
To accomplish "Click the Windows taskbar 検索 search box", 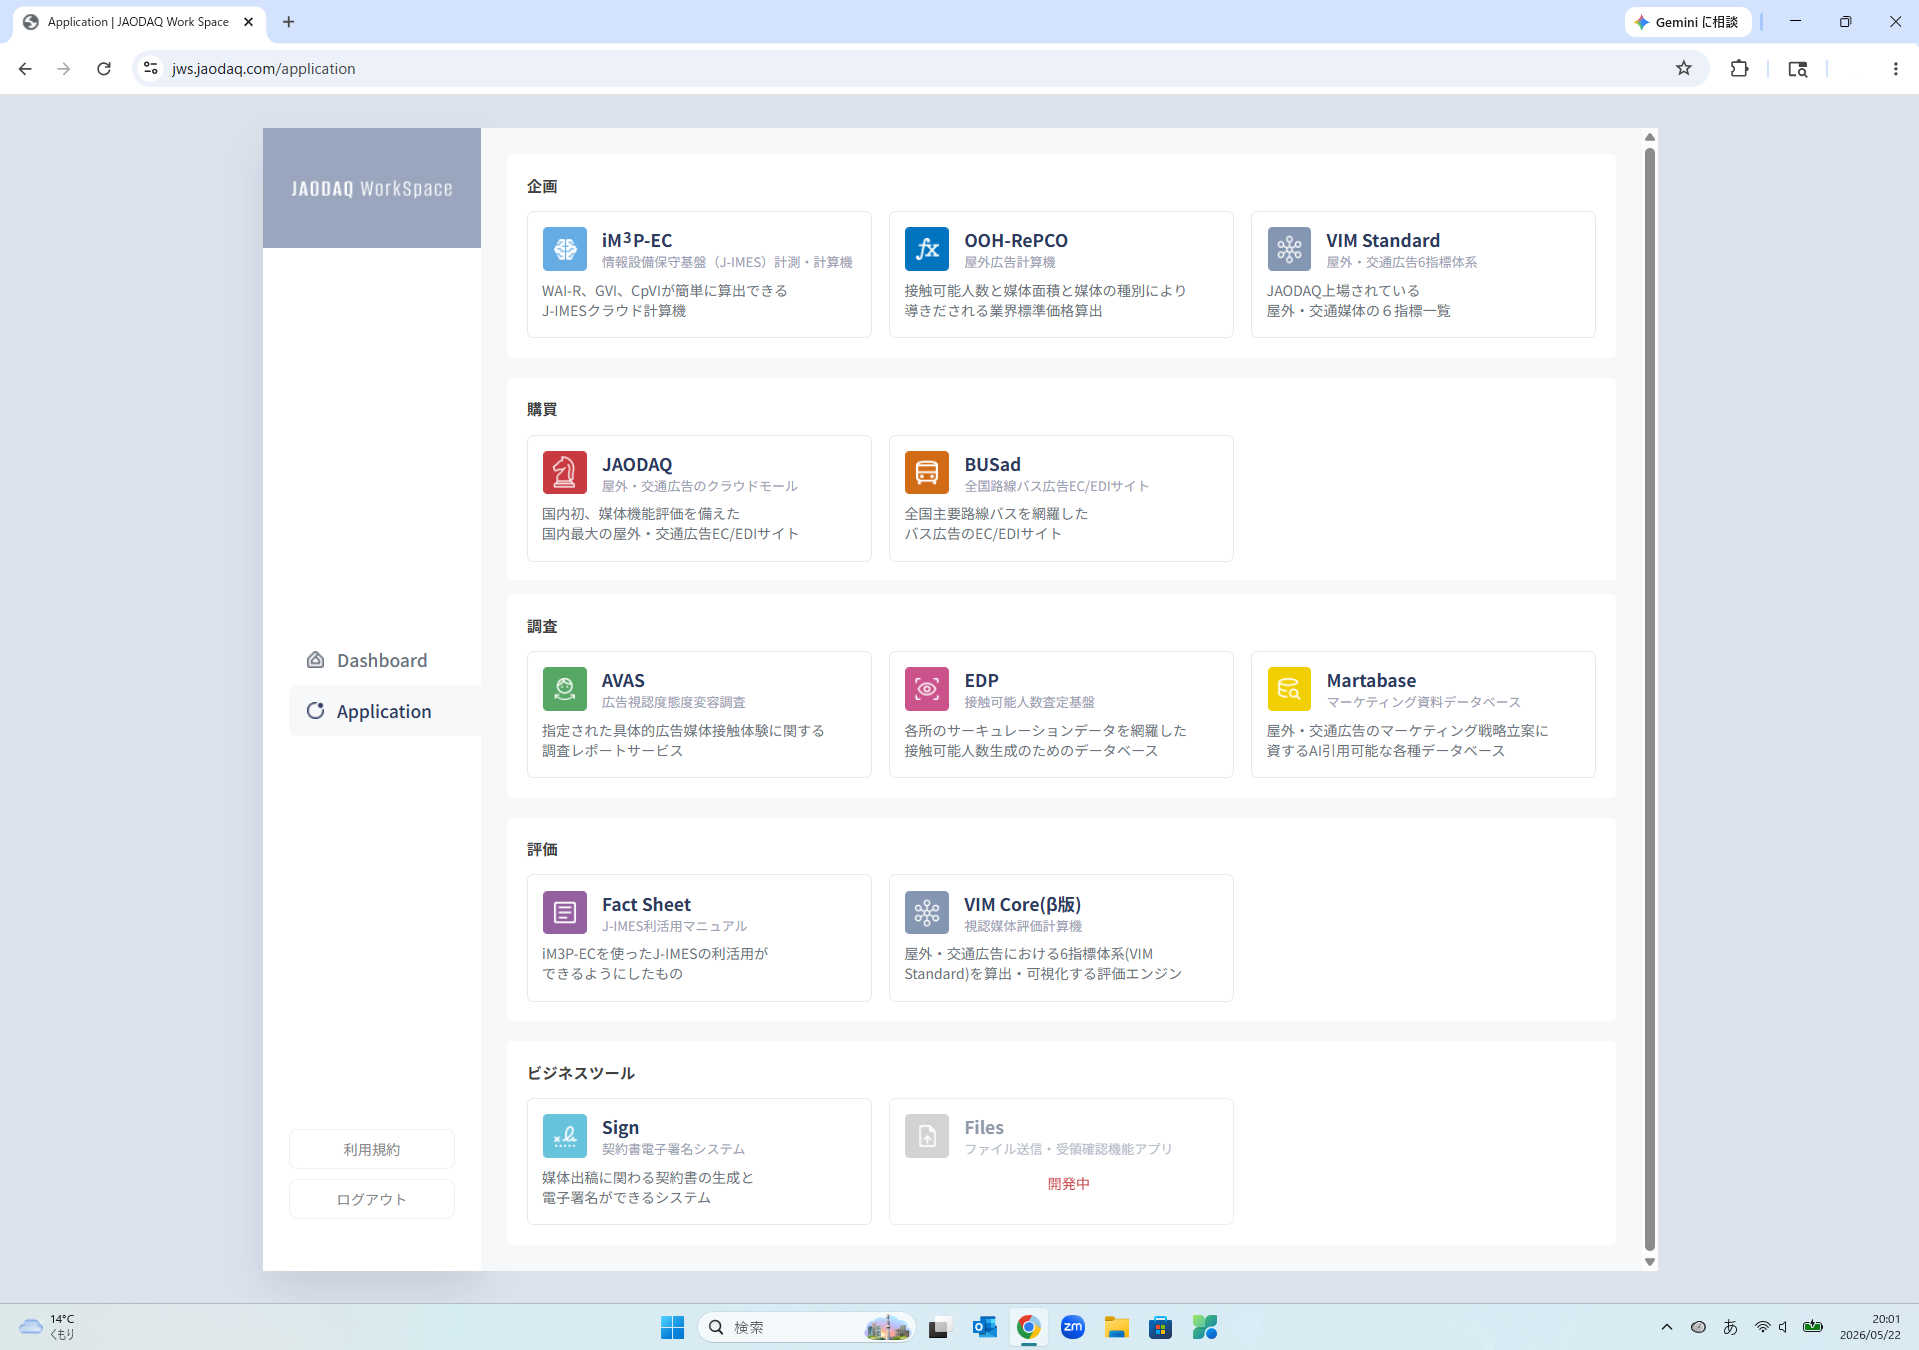I will coord(806,1327).
